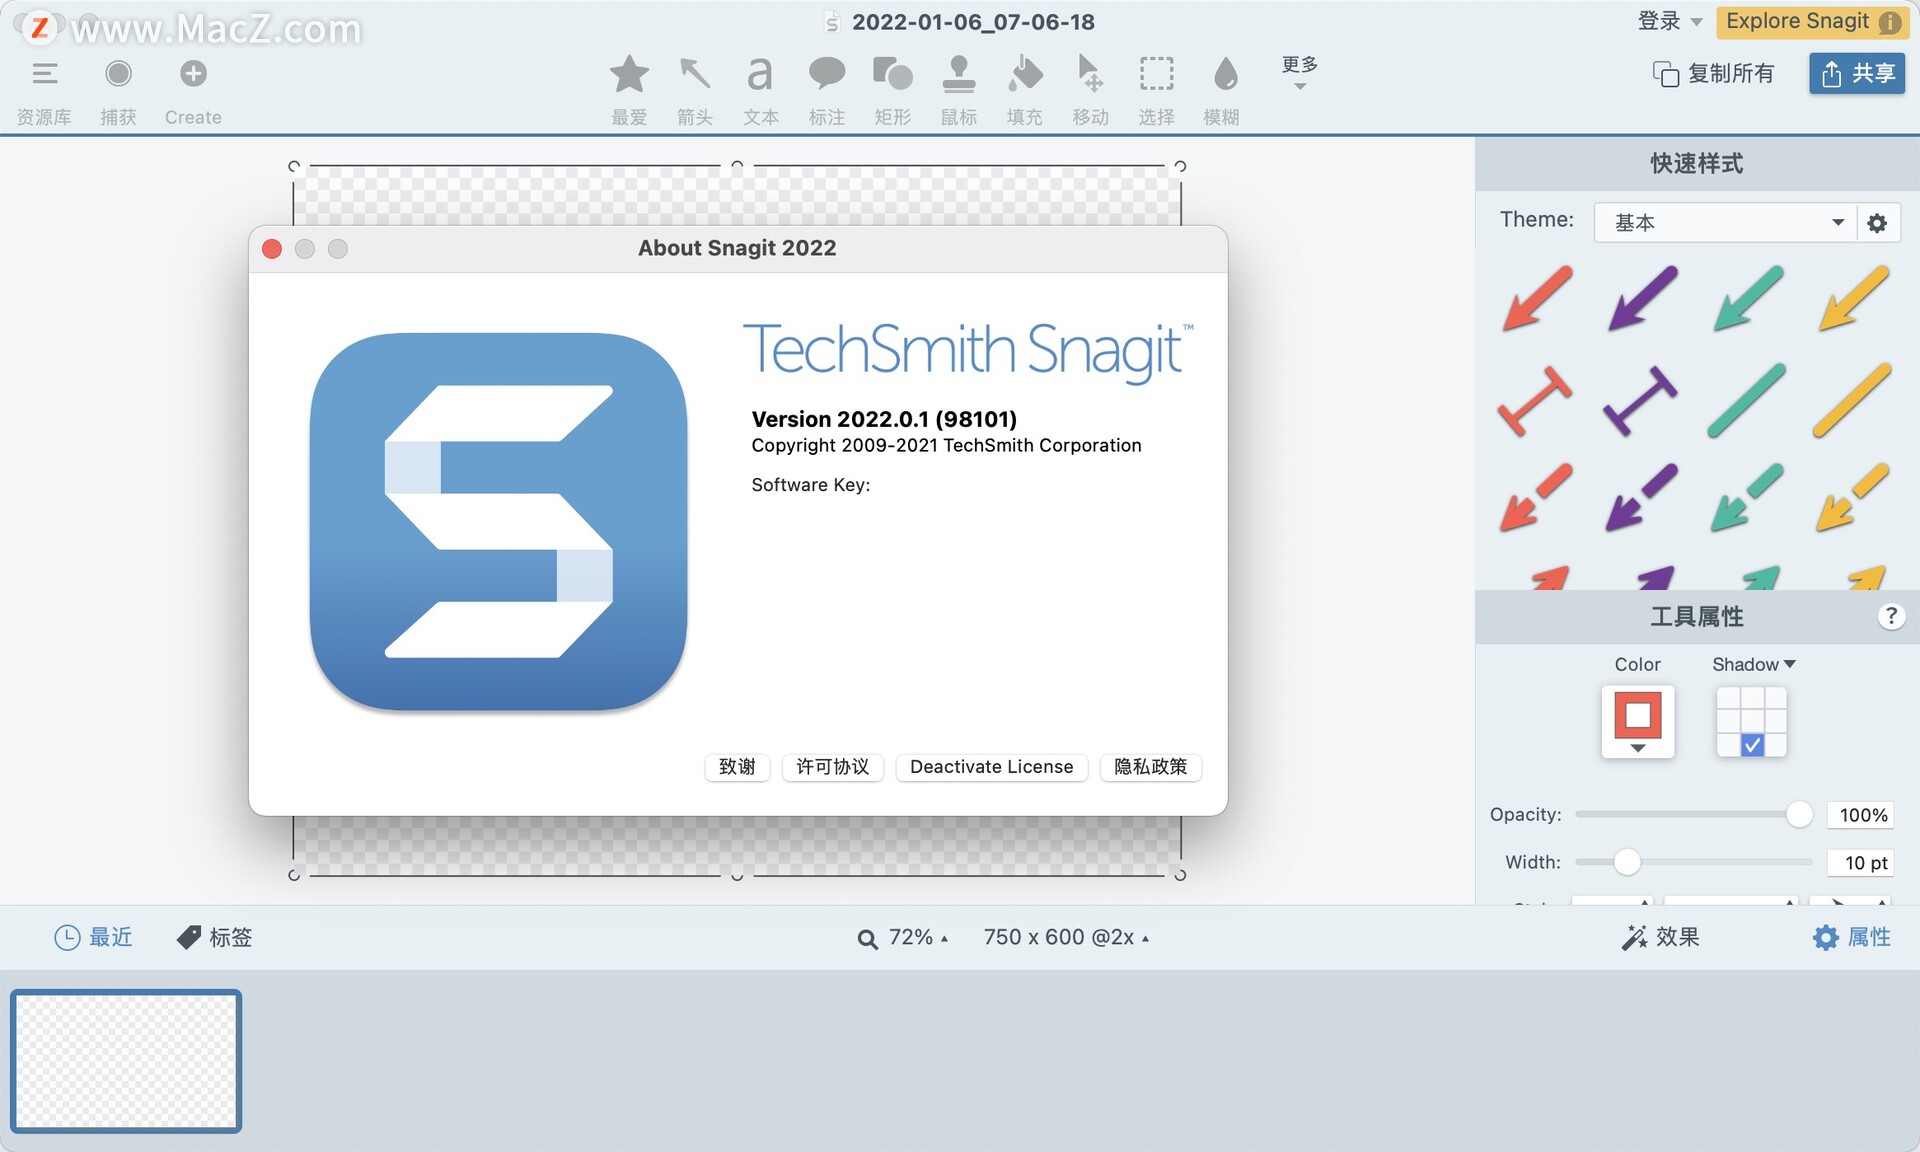
Task: Select the 标注 callout tool
Action: point(826,74)
